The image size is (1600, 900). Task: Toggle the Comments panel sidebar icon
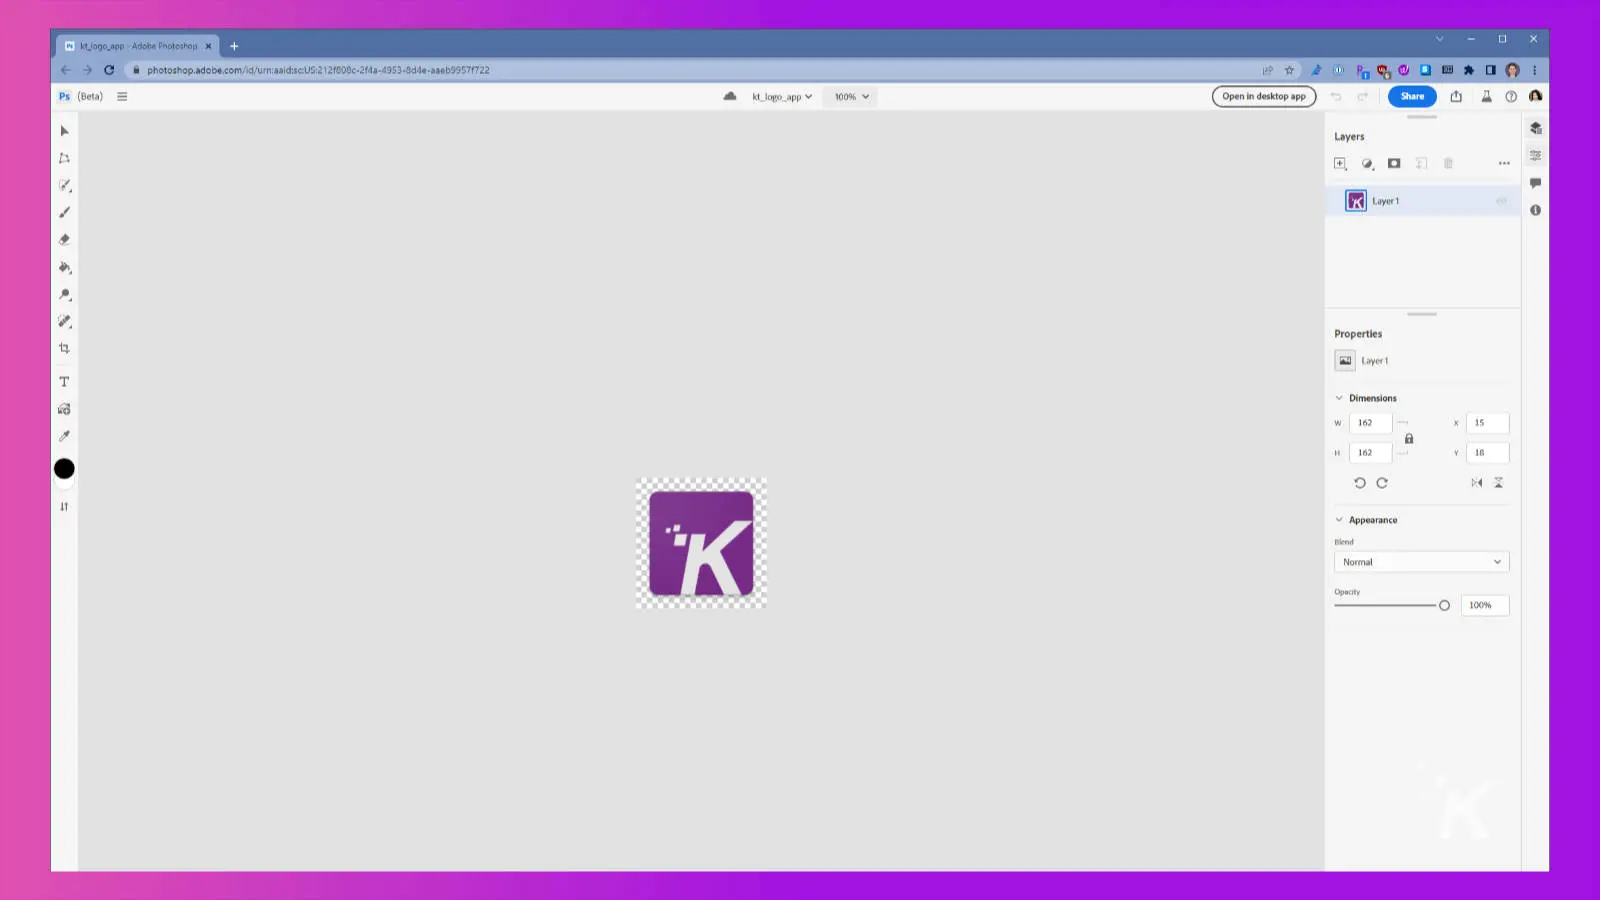[1535, 183]
